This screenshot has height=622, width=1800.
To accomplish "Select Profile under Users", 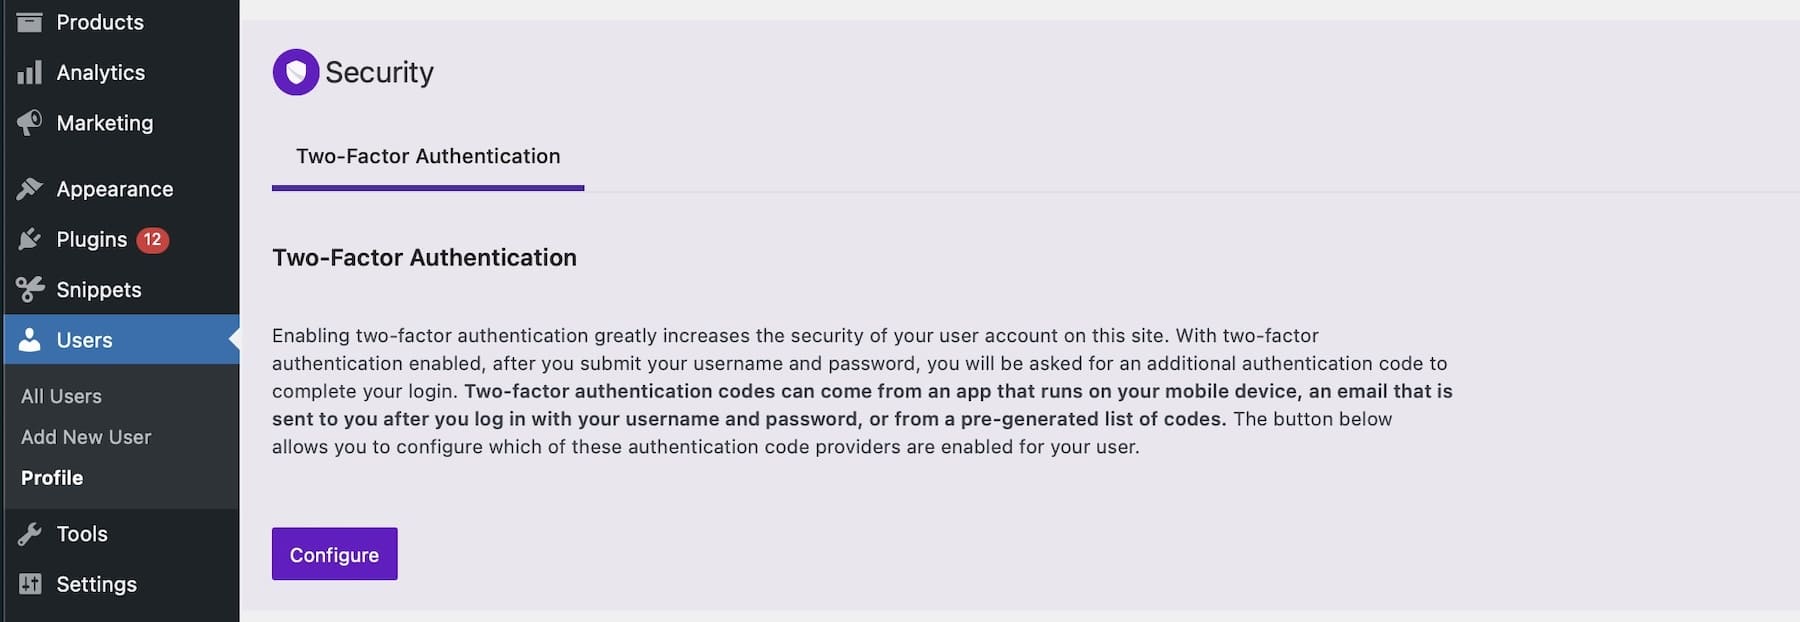I will click(x=51, y=477).
